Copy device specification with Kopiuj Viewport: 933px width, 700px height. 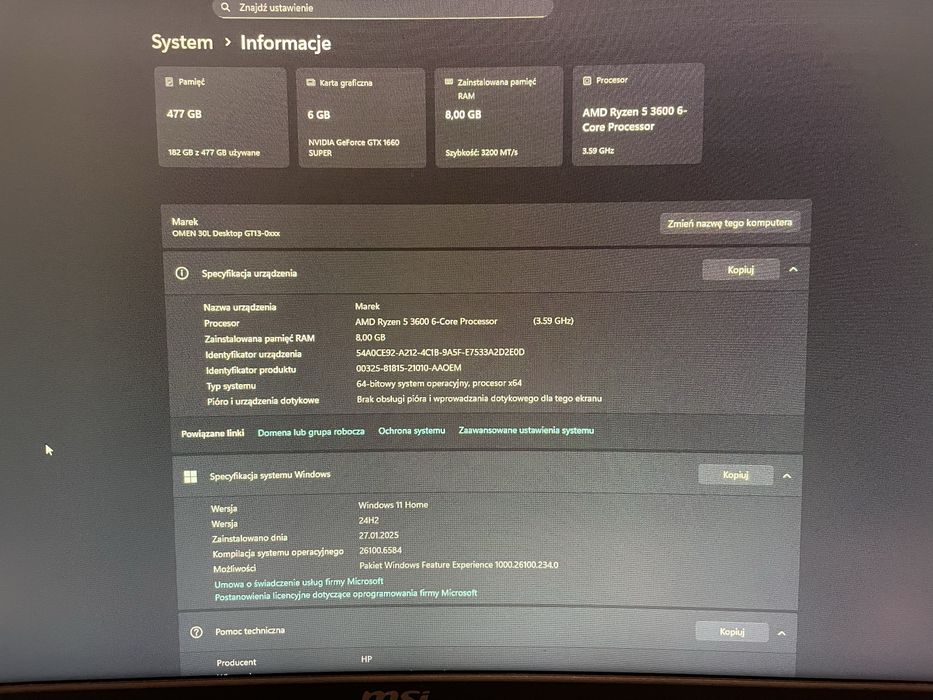pyautogui.click(x=741, y=270)
